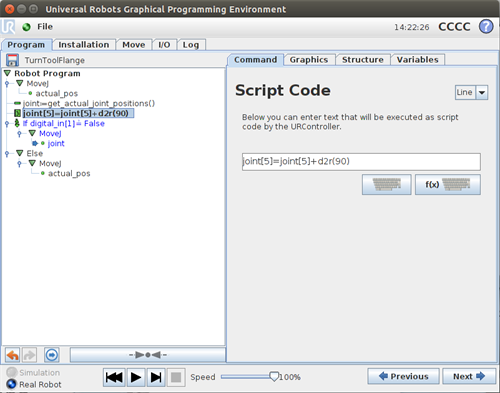Viewport: 500px width, 393px height.
Task: Select the Command tab
Action: (256, 60)
